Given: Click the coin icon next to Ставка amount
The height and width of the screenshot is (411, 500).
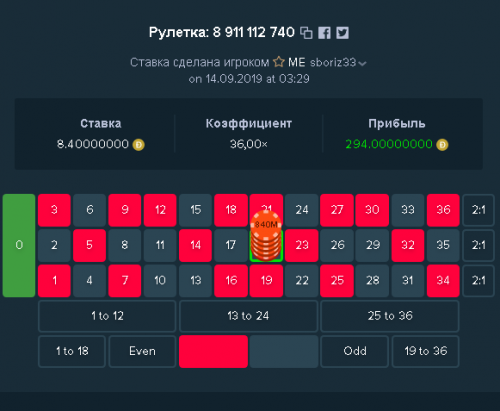Looking at the screenshot, I should pos(139,145).
